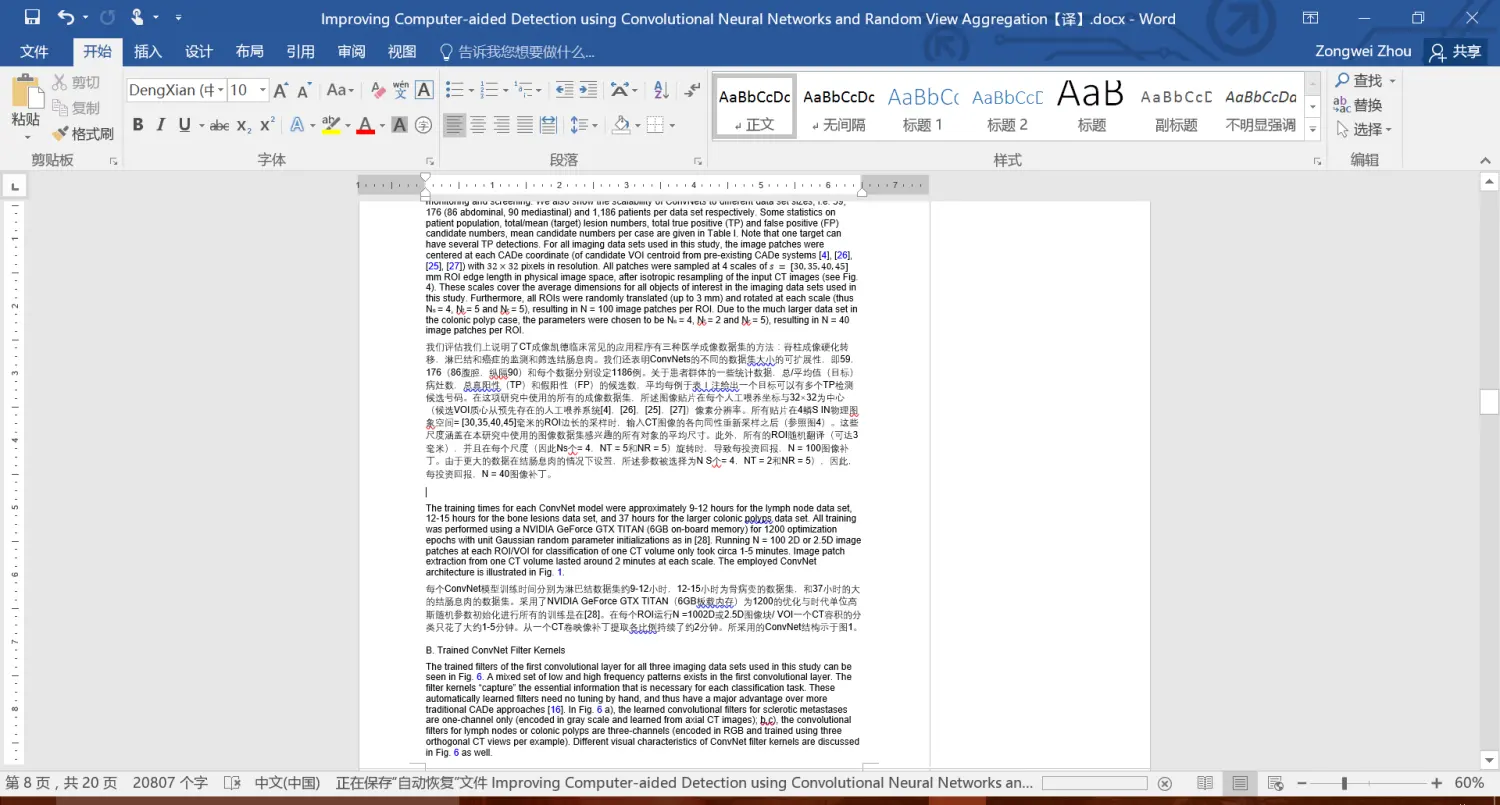The image size is (1500, 805).
Task: Click the enclosed character (字) icon
Action: click(423, 125)
